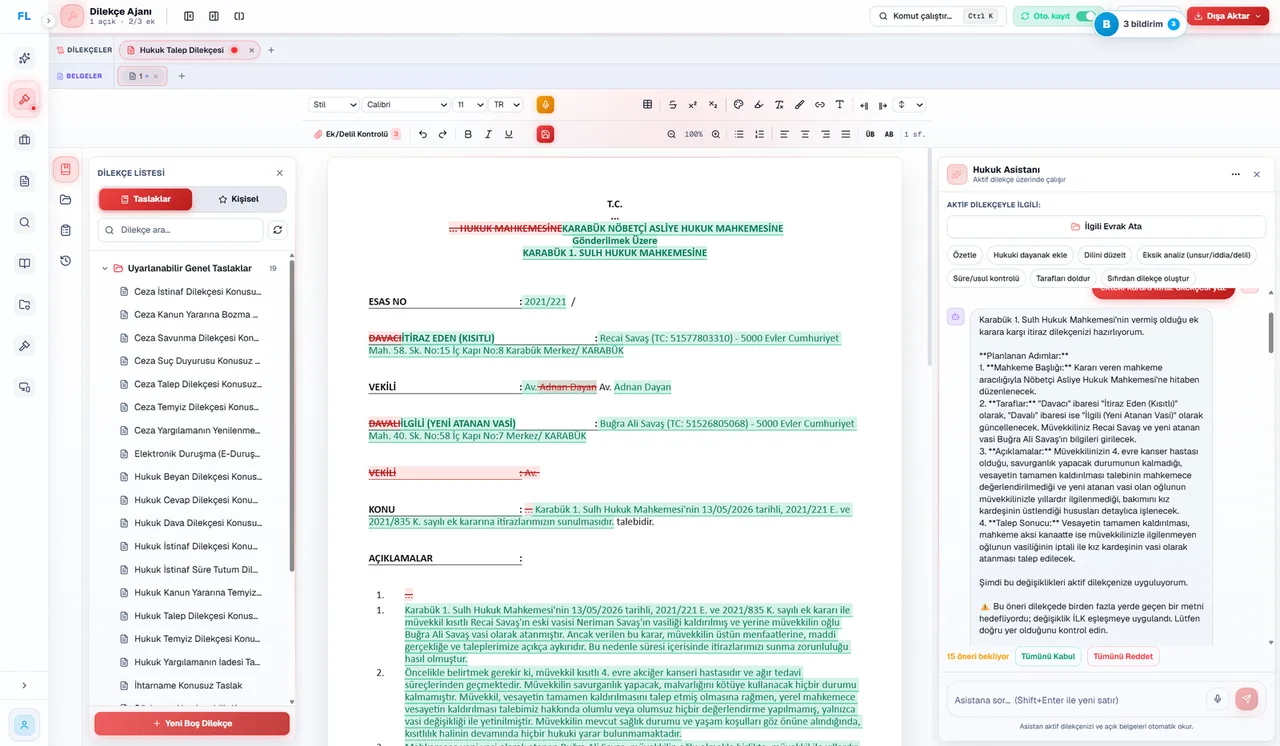
Task: Click the microphone icon in assistant input
Action: click(x=1217, y=700)
